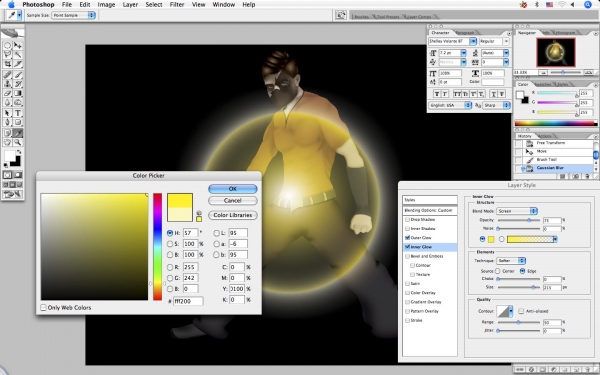Click the Opacity slider in Layer Style

[x=518, y=220]
